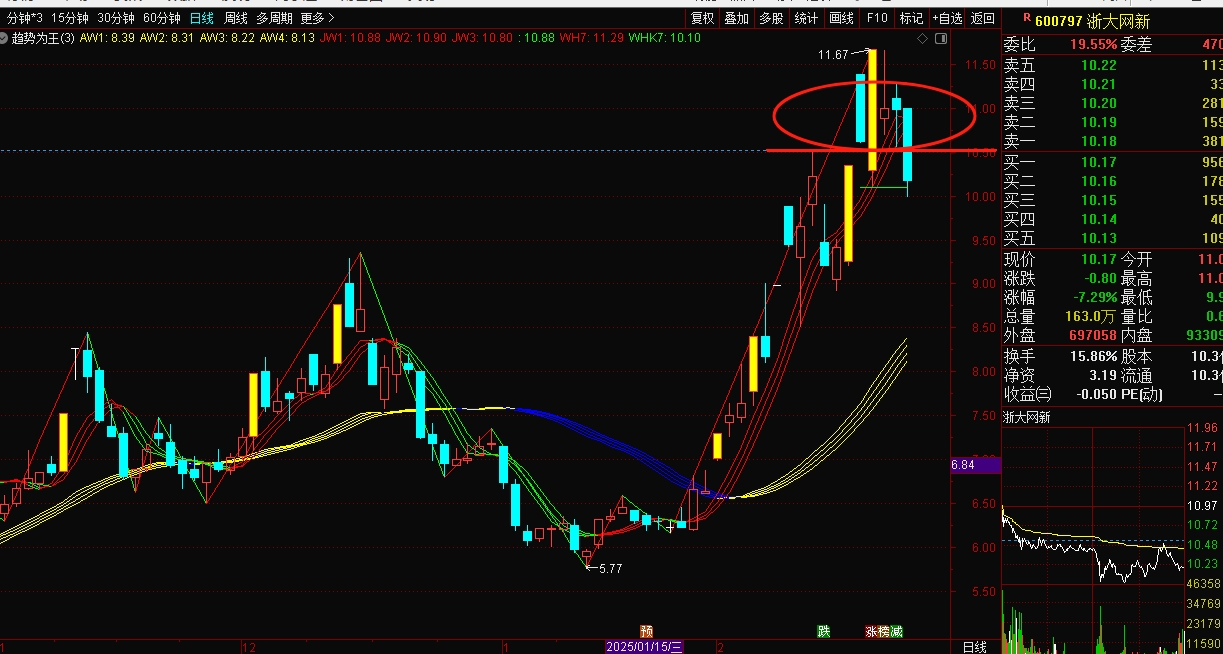This screenshot has height=654, width=1223.
Task: Click the 叠加 overlay button
Action: [x=737, y=18]
